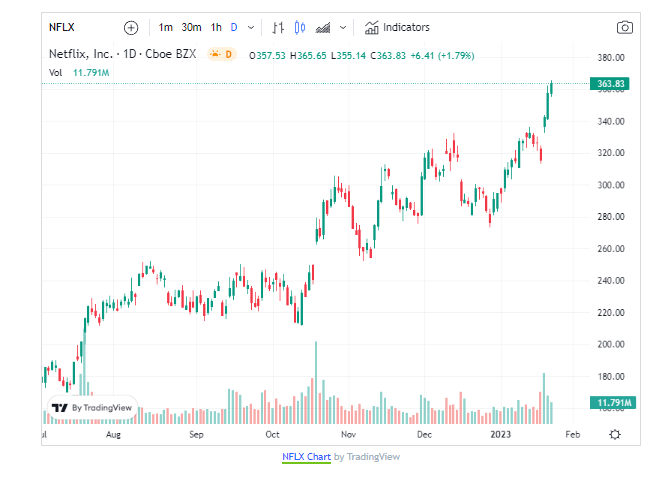
Task: Switch to 30m timeframe
Action: point(191,27)
